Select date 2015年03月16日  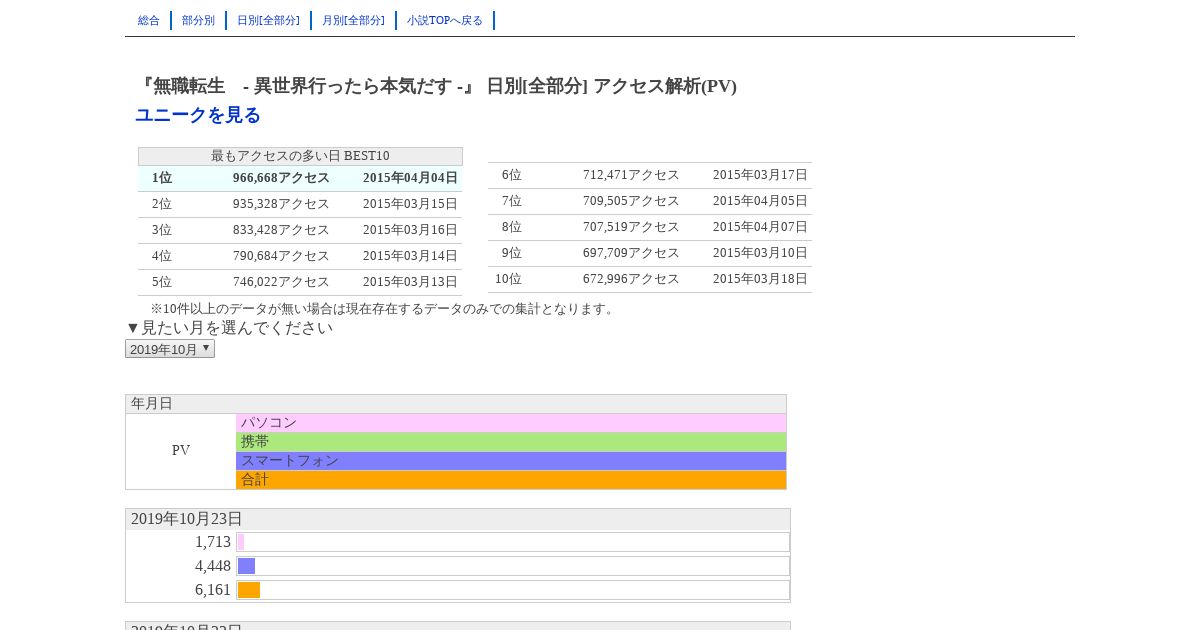click(410, 230)
